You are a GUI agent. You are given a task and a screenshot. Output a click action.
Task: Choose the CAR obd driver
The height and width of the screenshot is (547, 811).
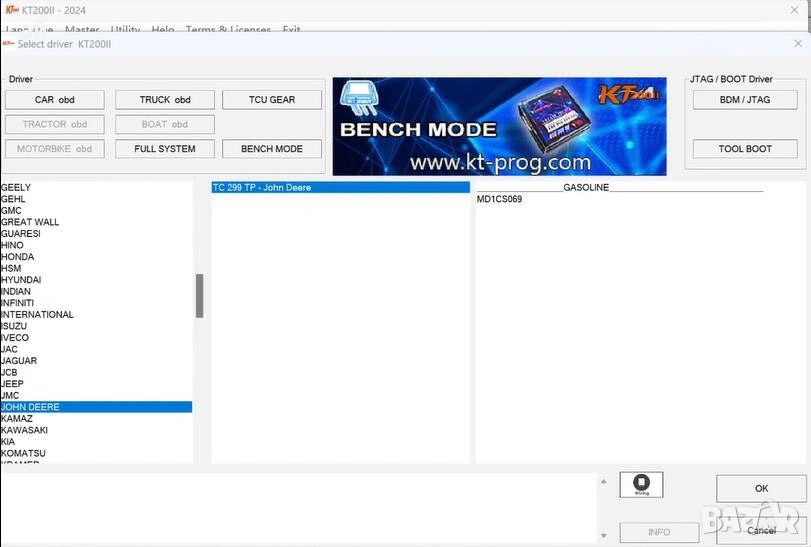tap(55, 100)
